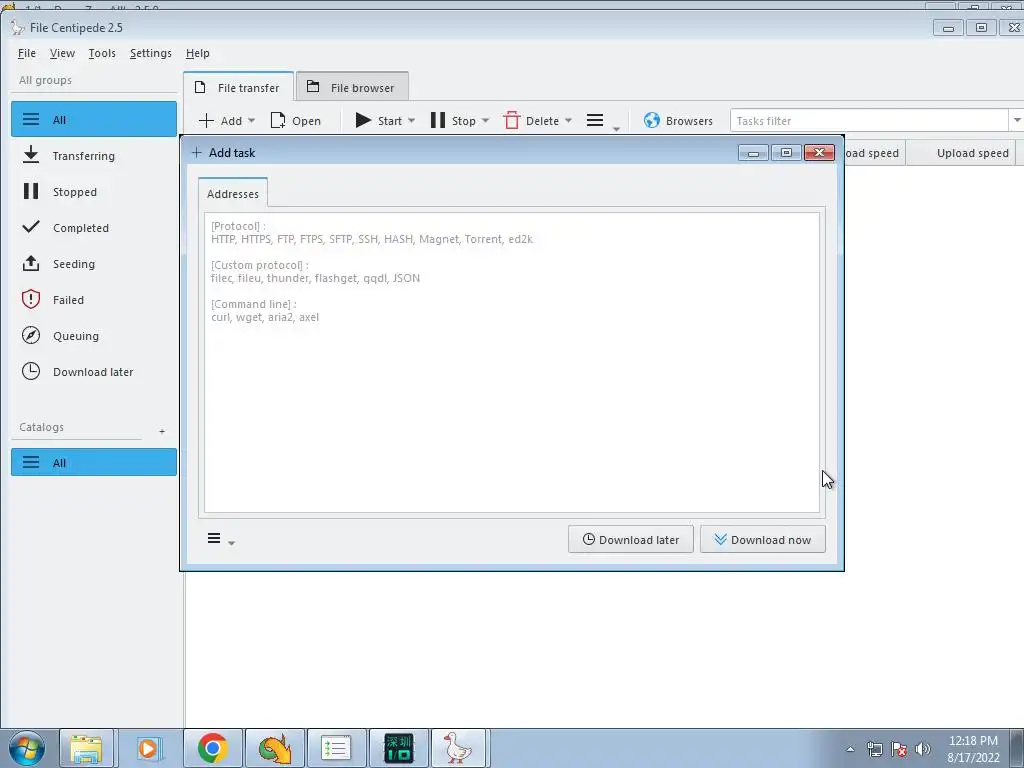Select All under Catalogs

(x=94, y=462)
